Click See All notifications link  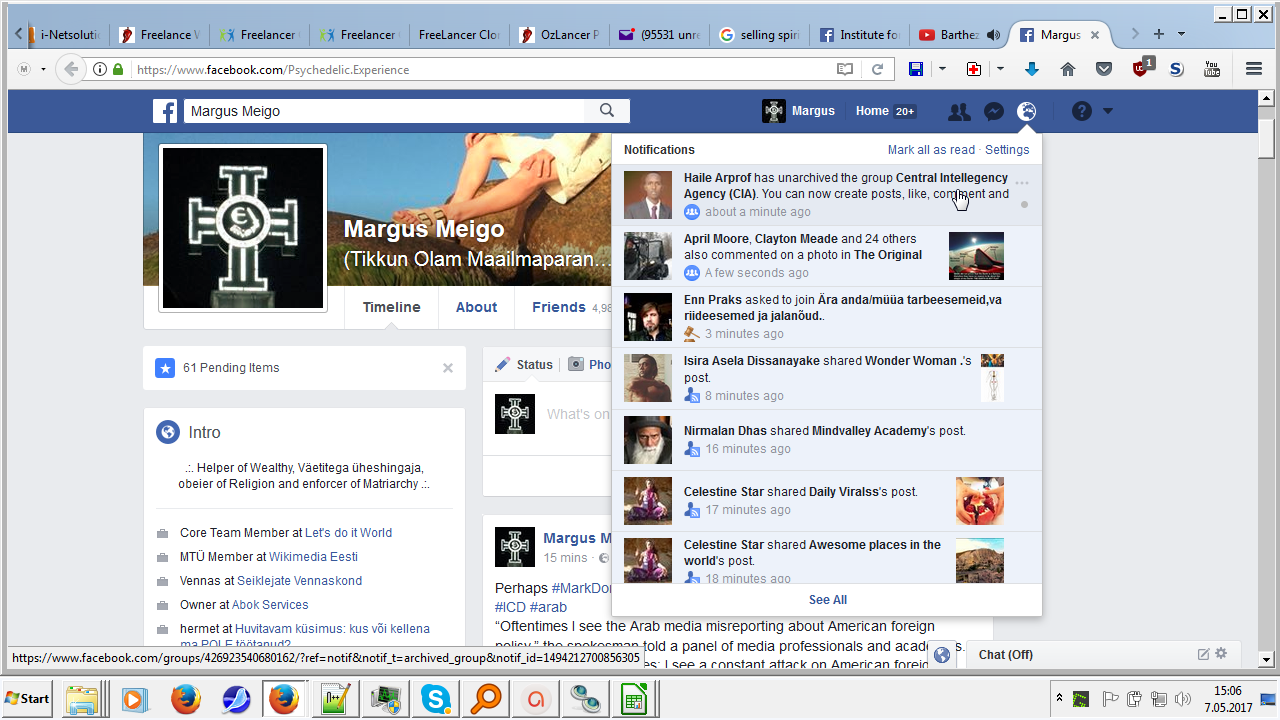tap(827, 600)
